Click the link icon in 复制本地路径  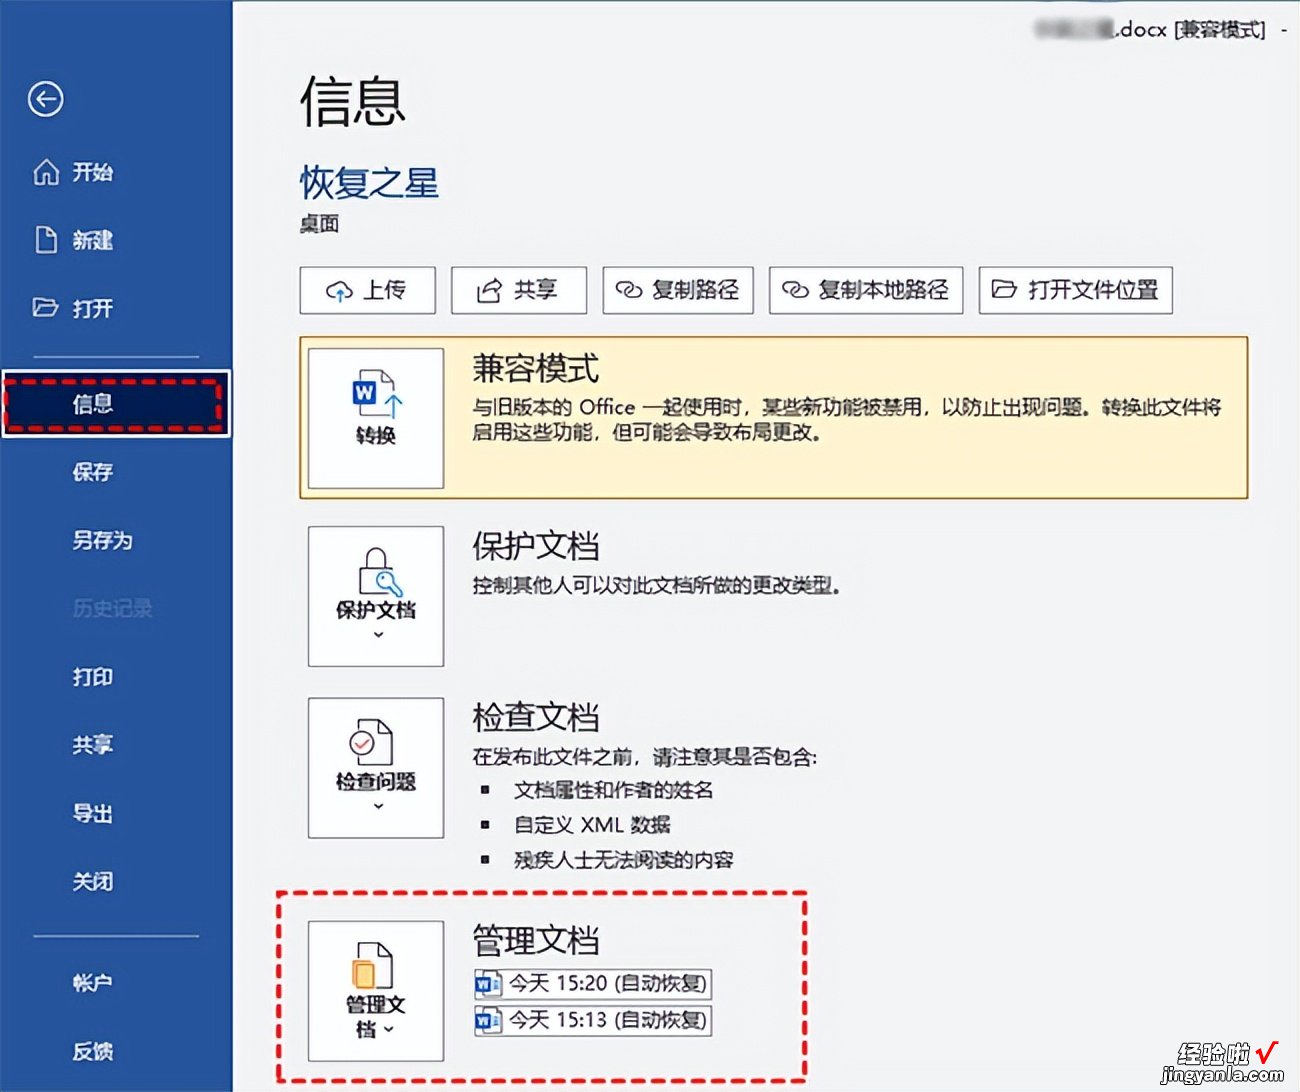point(794,290)
